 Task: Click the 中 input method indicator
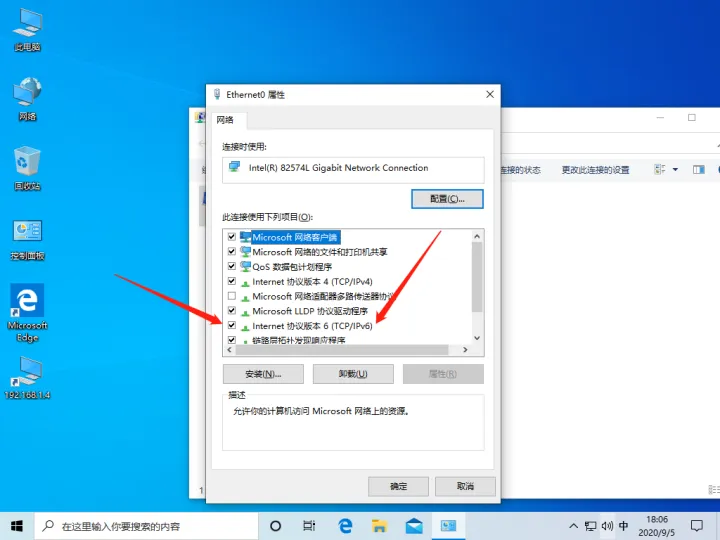(623, 526)
